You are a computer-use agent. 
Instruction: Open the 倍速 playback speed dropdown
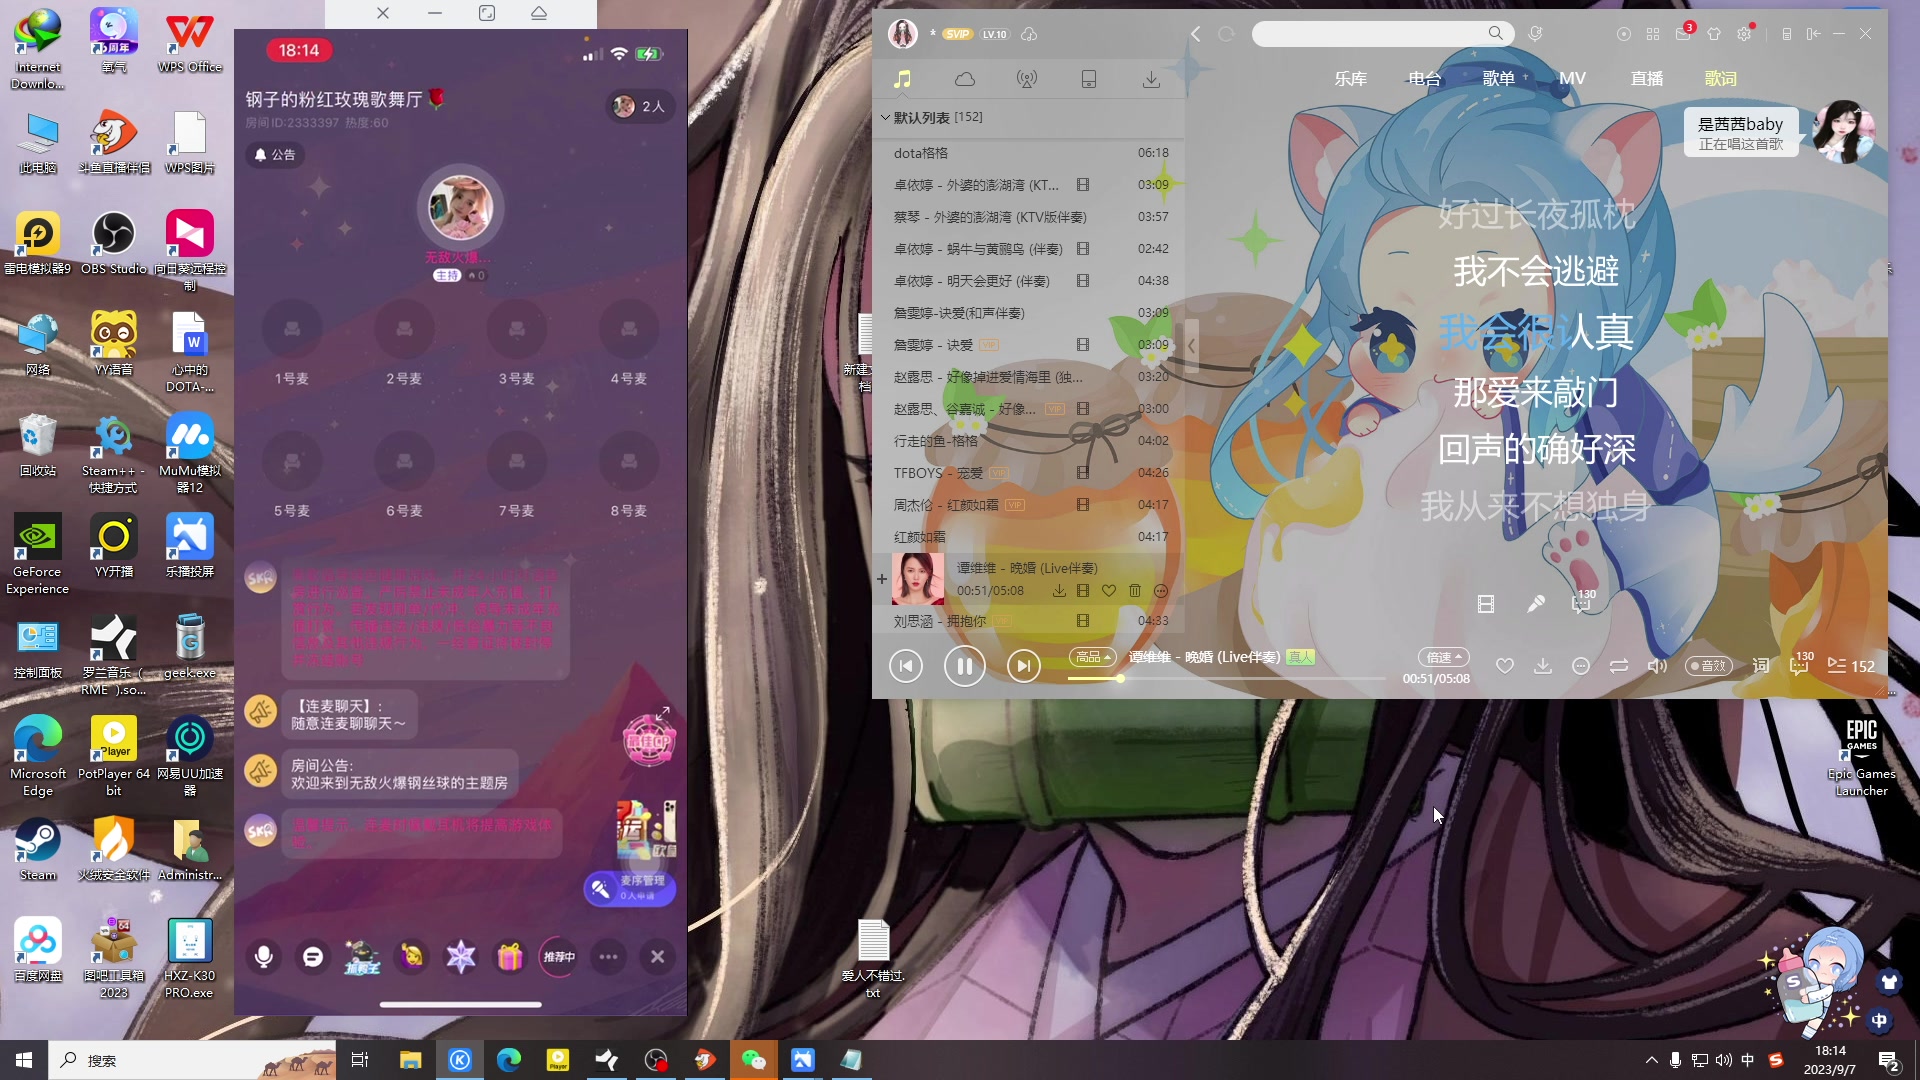pos(1443,657)
